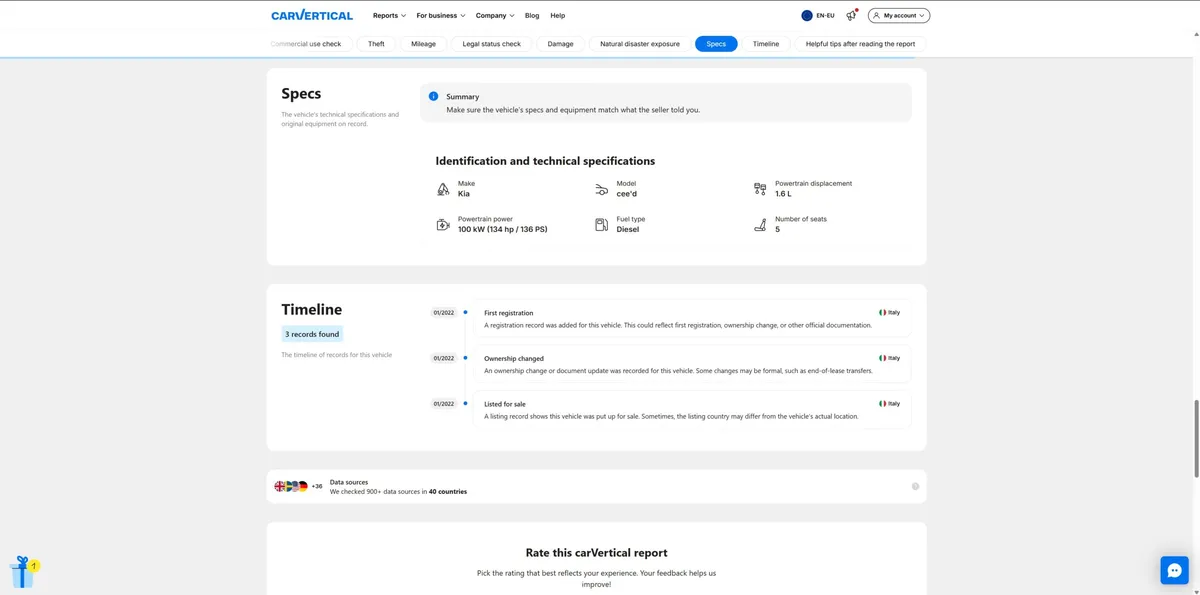The image size is (1200, 595).
Task: Click the page's vertical scrollbar thumb
Action: point(1195,440)
